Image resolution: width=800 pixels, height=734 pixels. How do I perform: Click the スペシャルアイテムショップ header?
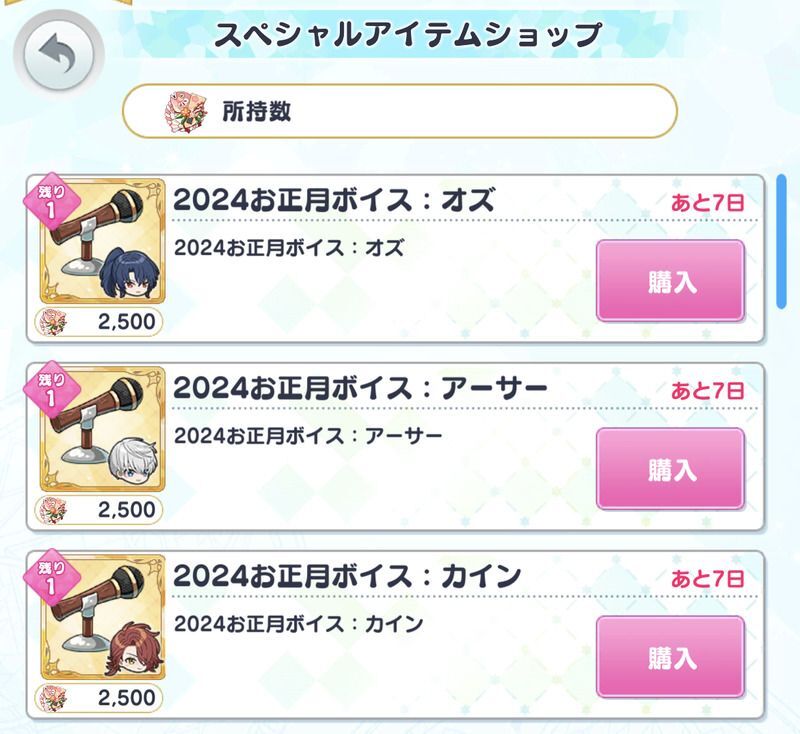[x=407, y=35]
